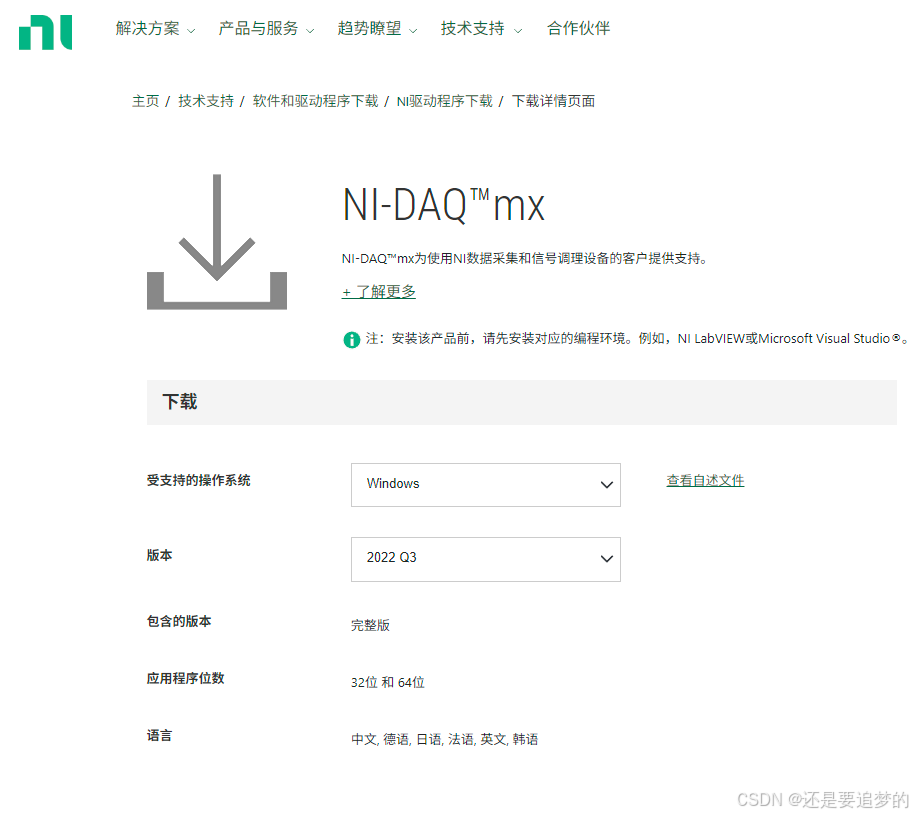
Task: Go to the 合作伙伴 menu item
Action: pos(578,29)
